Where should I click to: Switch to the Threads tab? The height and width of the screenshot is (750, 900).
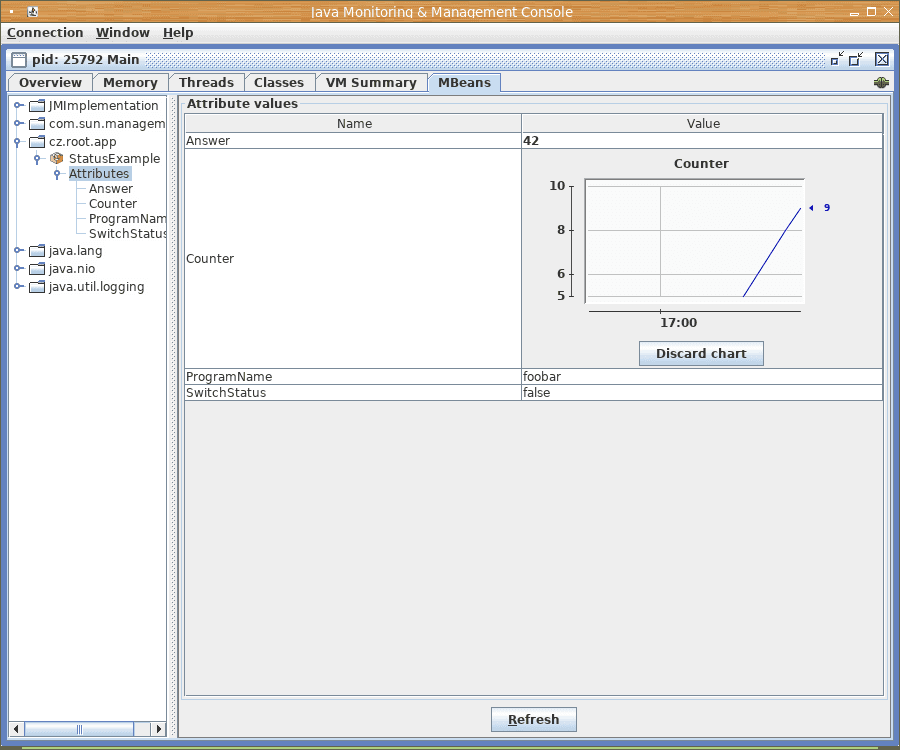click(x=206, y=83)
